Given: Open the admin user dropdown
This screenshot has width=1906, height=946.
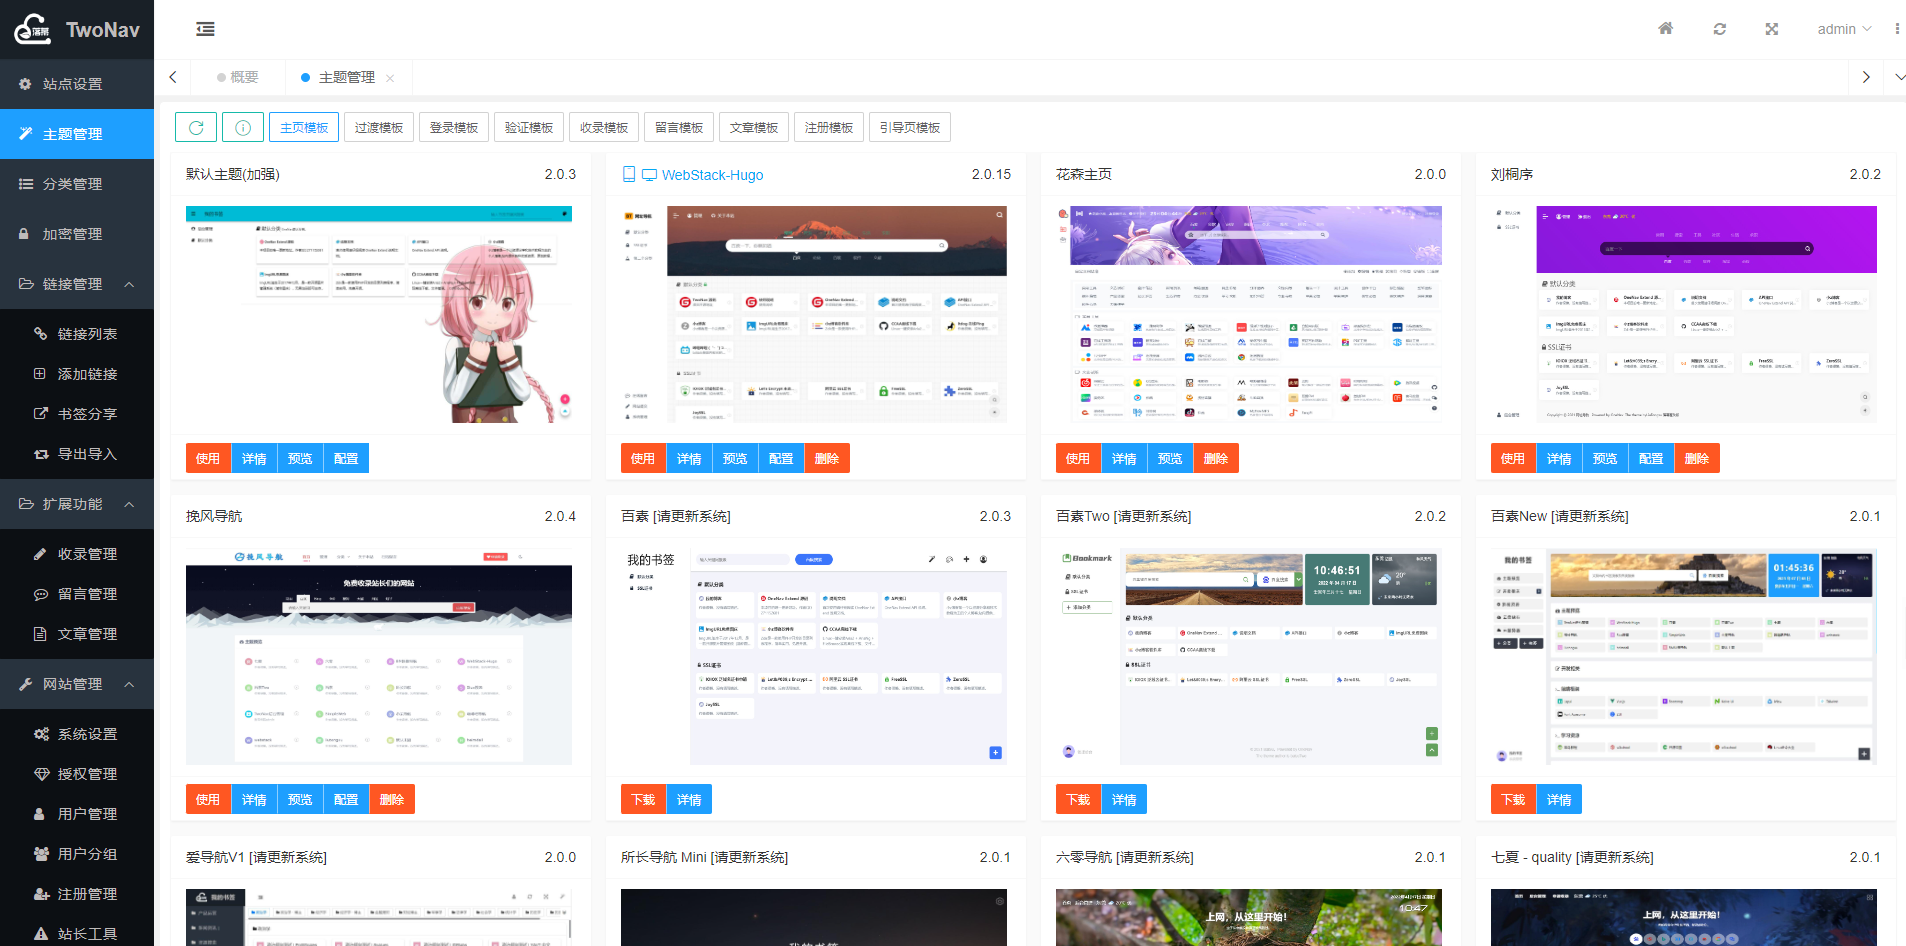Looking at the screenshot, I should click(1844, 29).
